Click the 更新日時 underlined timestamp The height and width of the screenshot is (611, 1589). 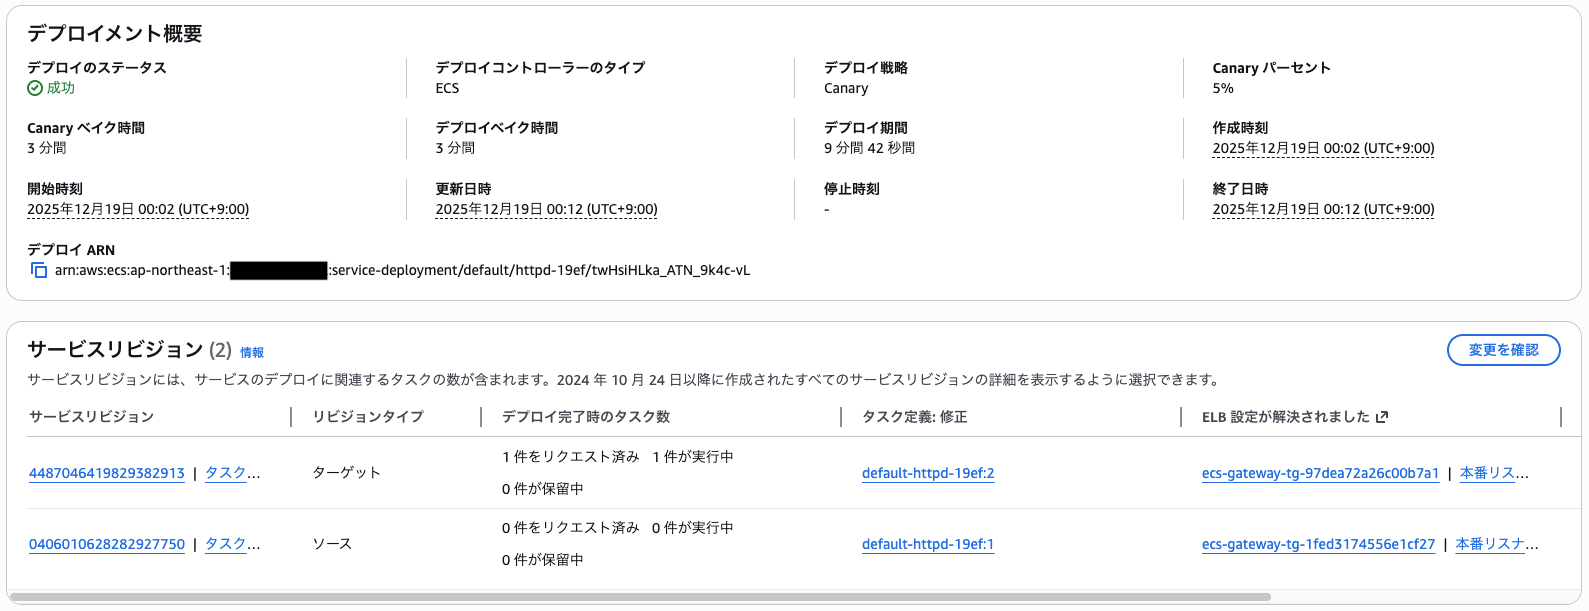pyautogui.click(x=545, y=209)
